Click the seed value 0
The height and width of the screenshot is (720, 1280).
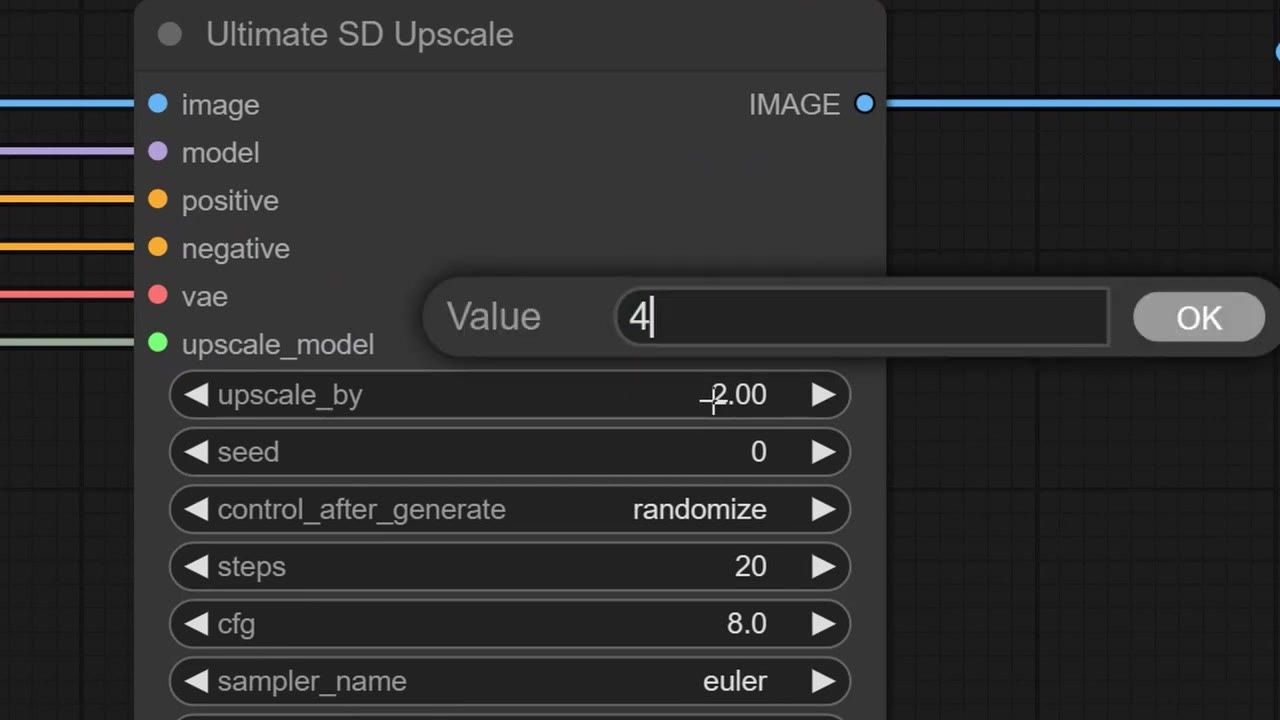pos(759,452)
